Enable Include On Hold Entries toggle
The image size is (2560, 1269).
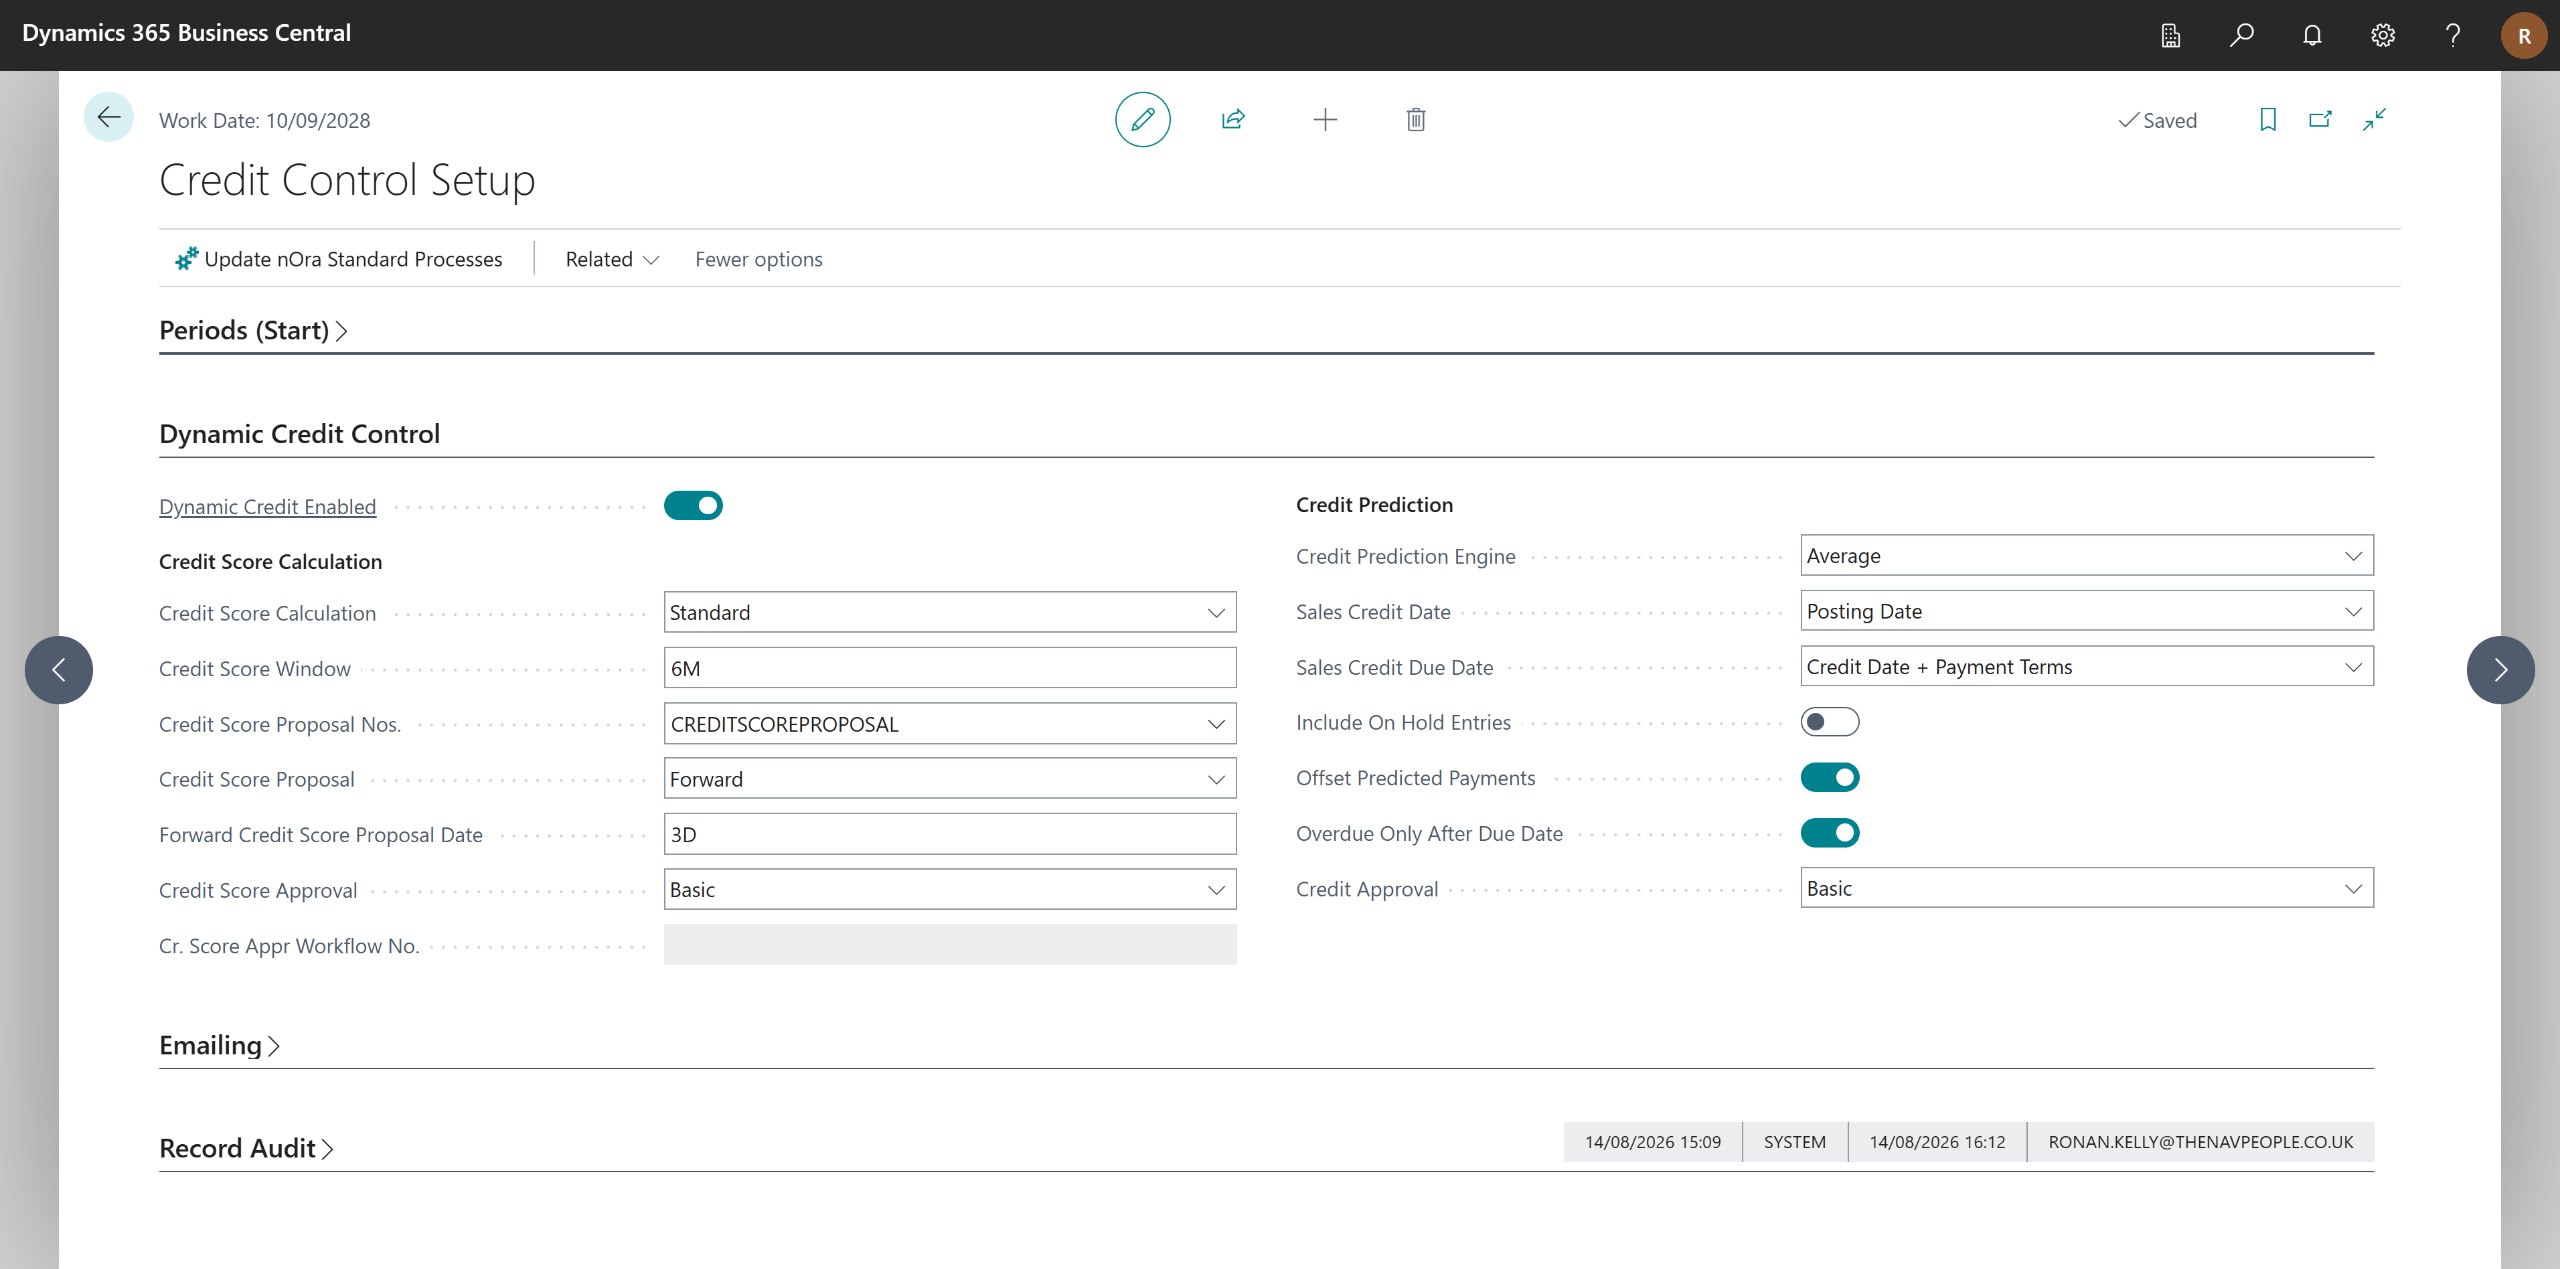(1830, 722)
